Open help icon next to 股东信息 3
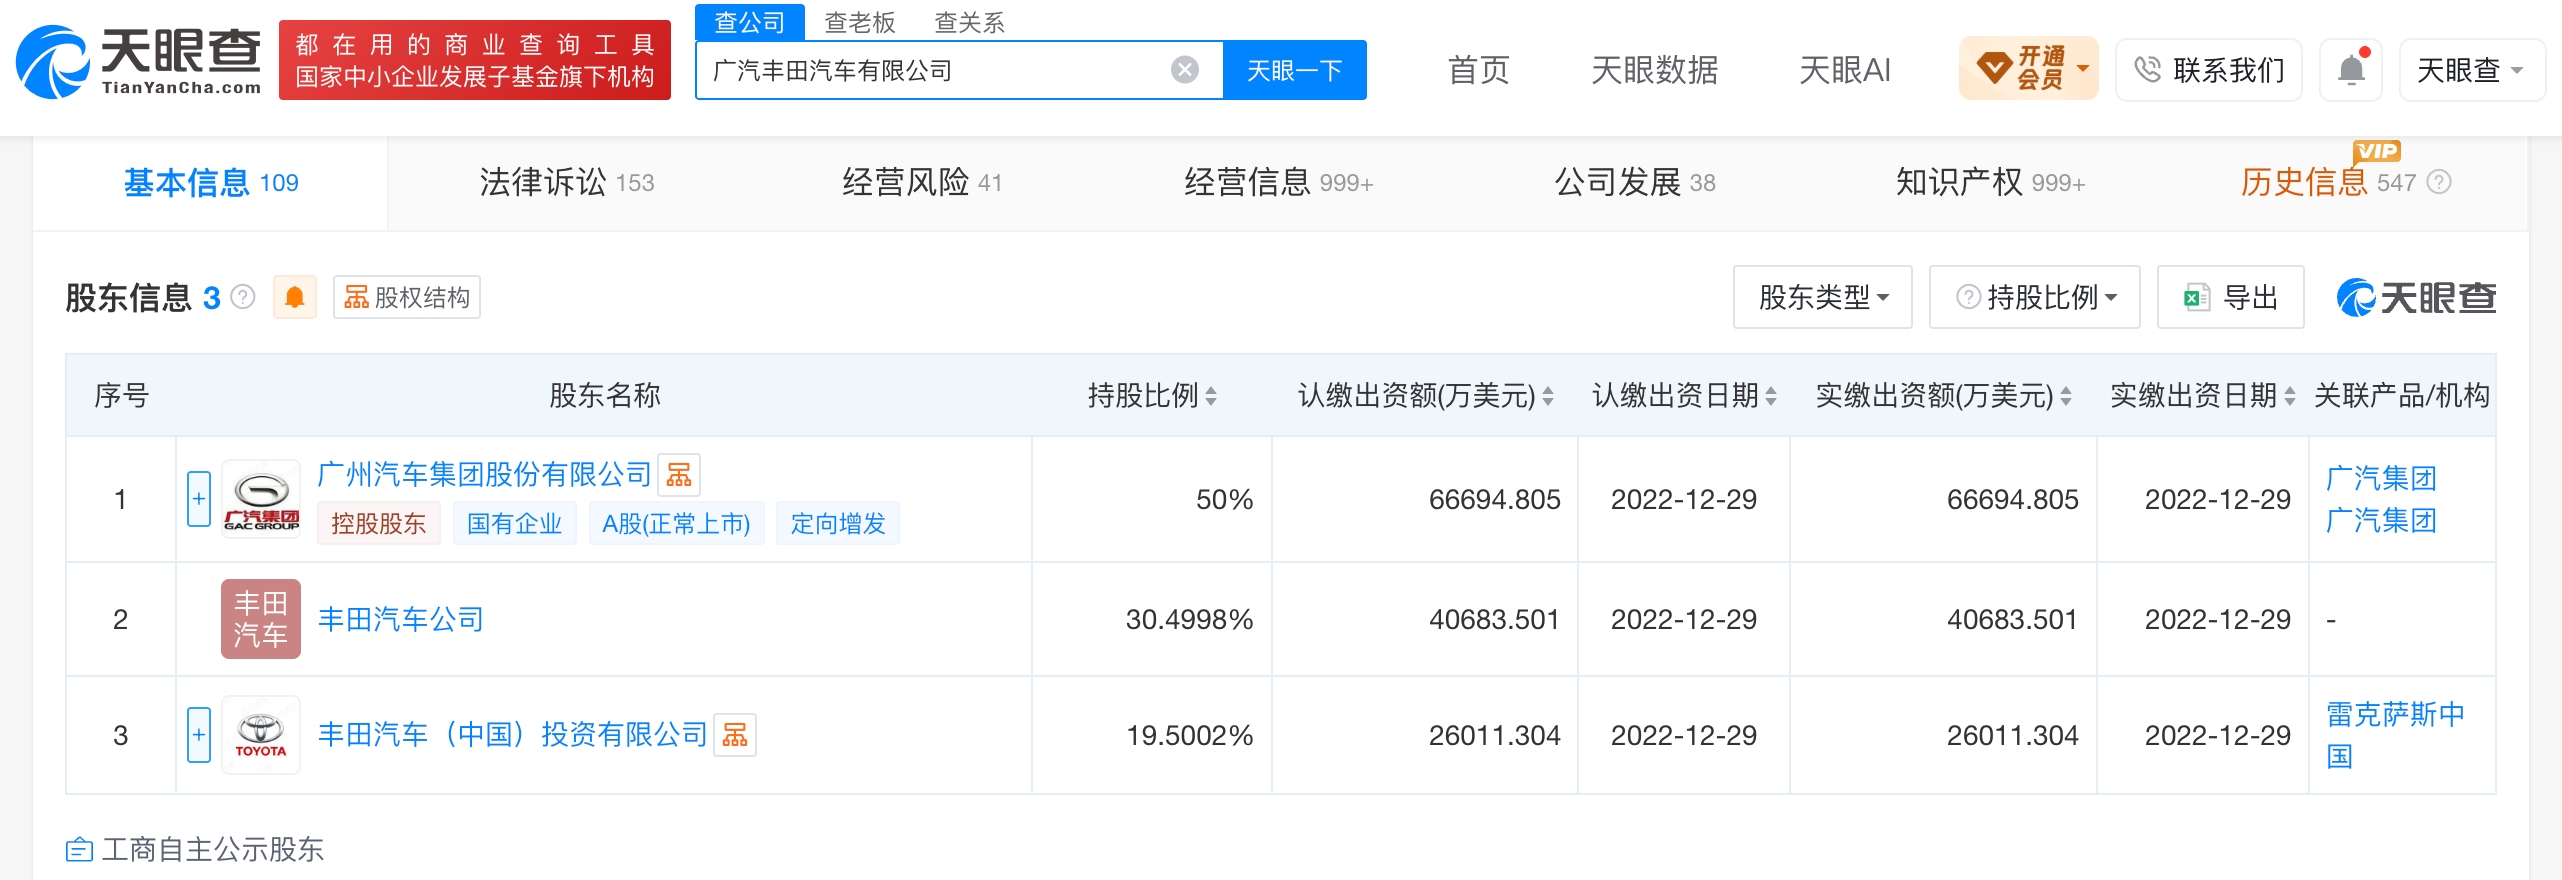The image size is (2562, 880). tap(243, 297)
